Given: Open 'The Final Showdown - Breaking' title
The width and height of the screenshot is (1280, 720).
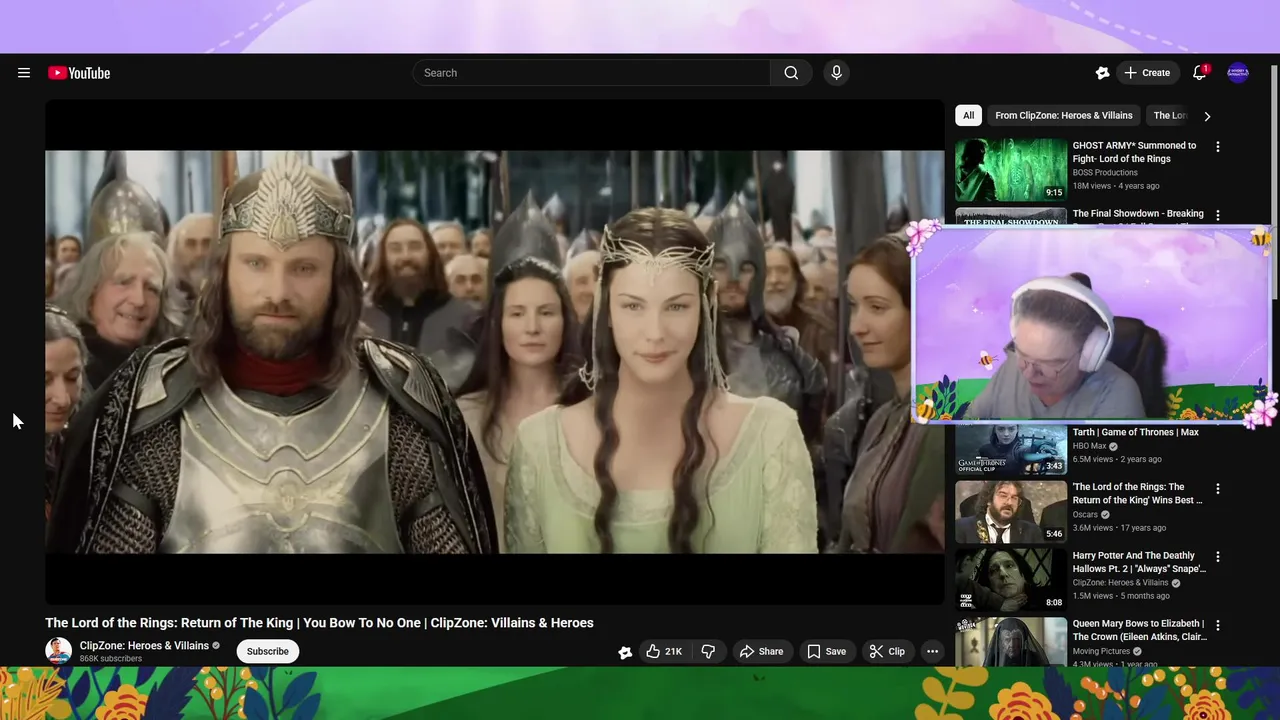Looking at the screenshot, I should coord(1138,214).
